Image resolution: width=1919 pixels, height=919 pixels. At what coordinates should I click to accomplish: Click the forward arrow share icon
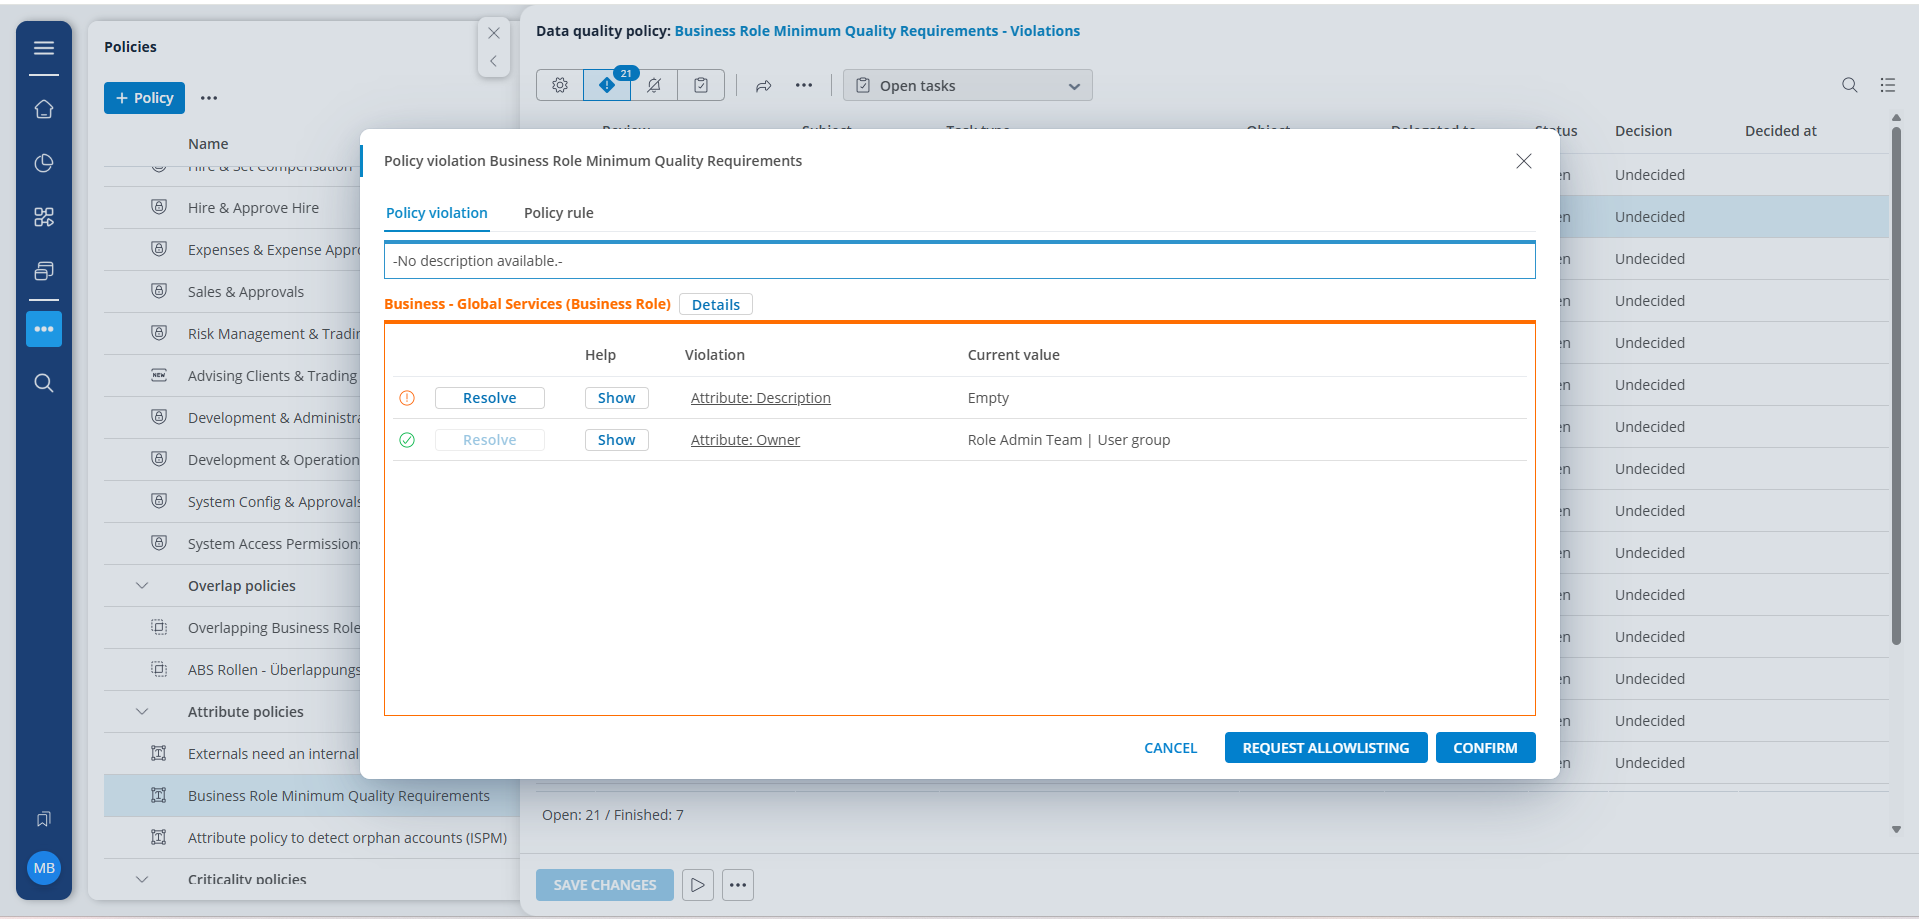coord(764,86)
